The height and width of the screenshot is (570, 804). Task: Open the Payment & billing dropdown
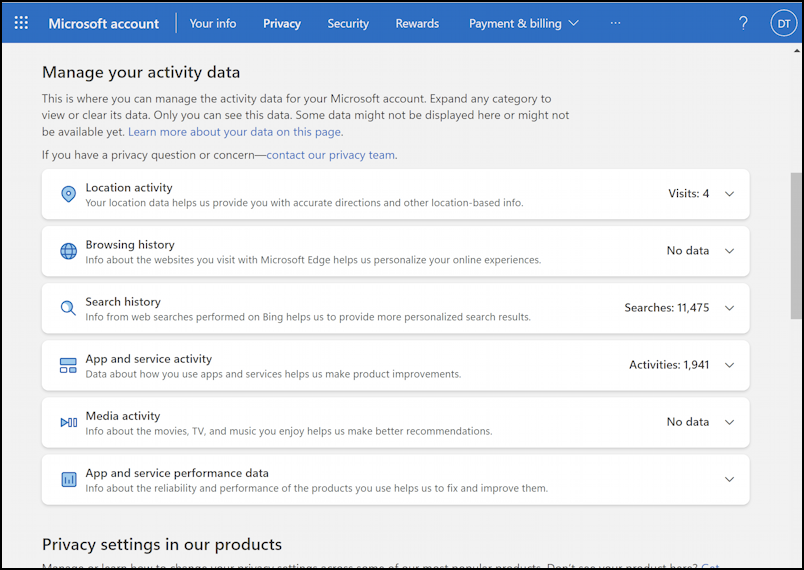tap(524, 24)
